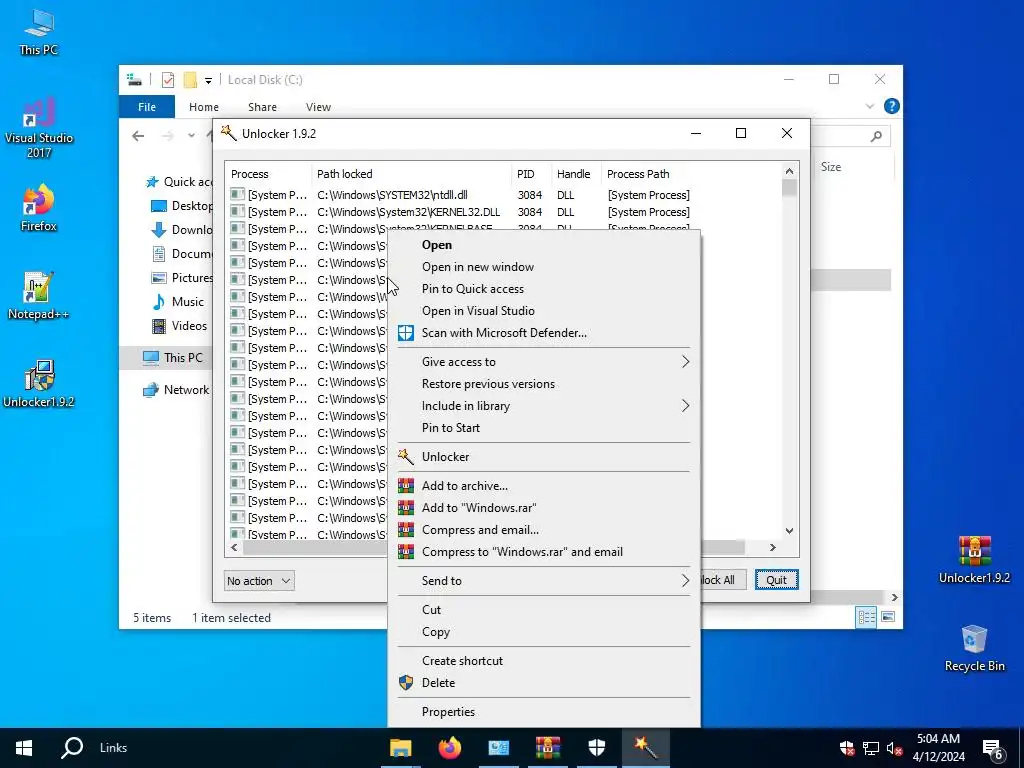Click the WinRAR taskbar icon
1024x768 pixels.
click(547, 748)
